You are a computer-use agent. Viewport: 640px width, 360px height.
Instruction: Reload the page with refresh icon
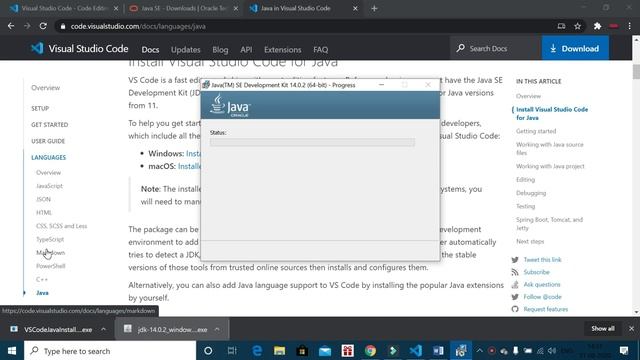[x=43, y=26]
